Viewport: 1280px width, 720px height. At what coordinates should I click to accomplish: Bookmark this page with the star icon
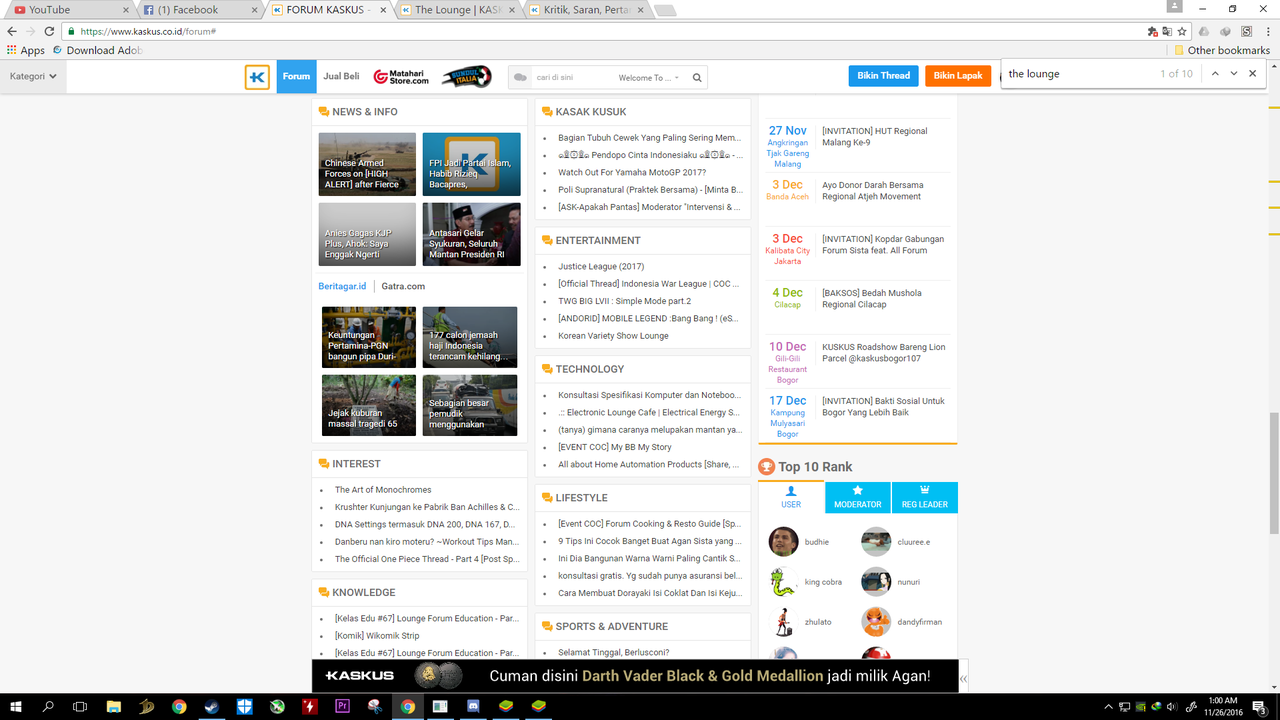[x=1182, y=31]
